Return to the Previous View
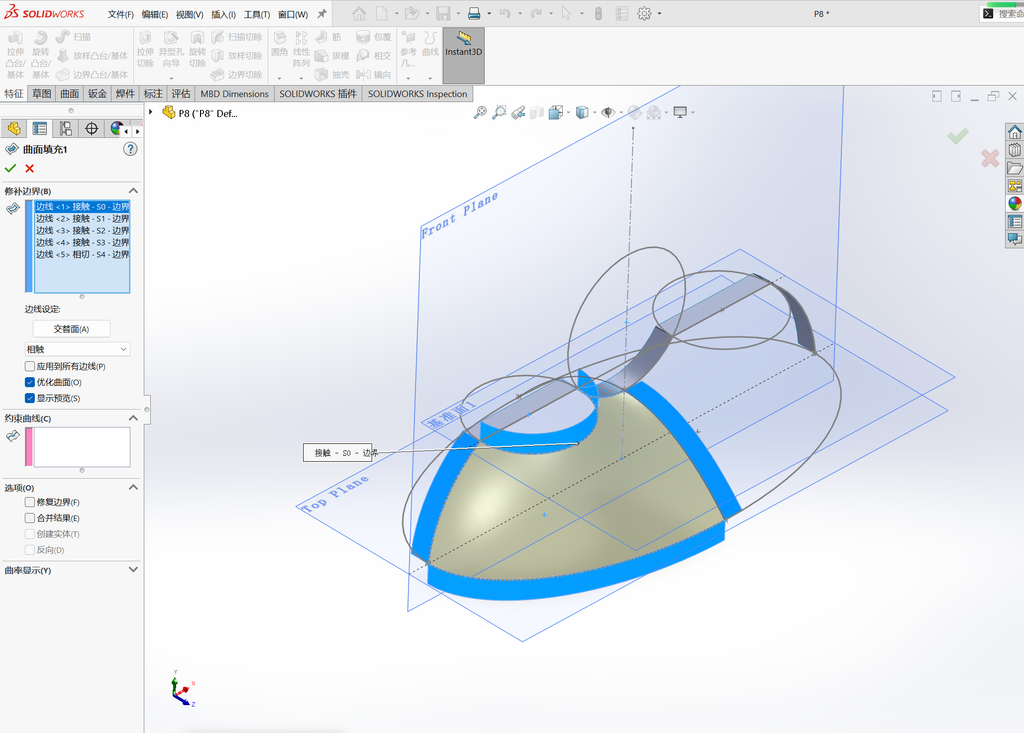Image resolution: width=1024 pixels, height=733 pixels. pos(518,112)
